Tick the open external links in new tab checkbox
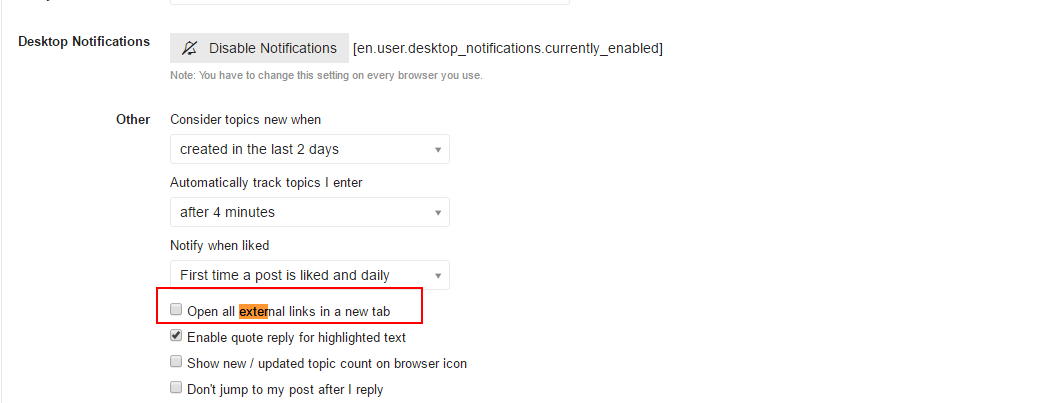The image size is (1048, 403). (176, 309)
